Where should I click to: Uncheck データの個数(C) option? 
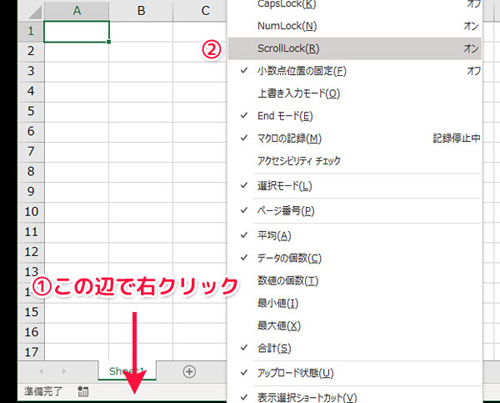(354, 258)
